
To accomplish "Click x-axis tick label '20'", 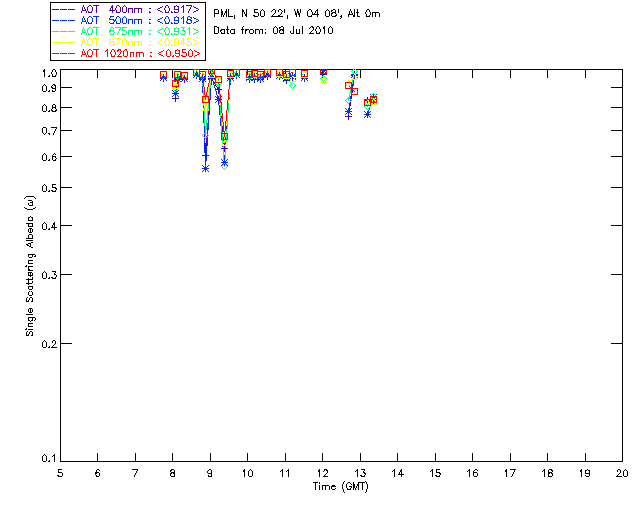I will (x=622, y=473).
